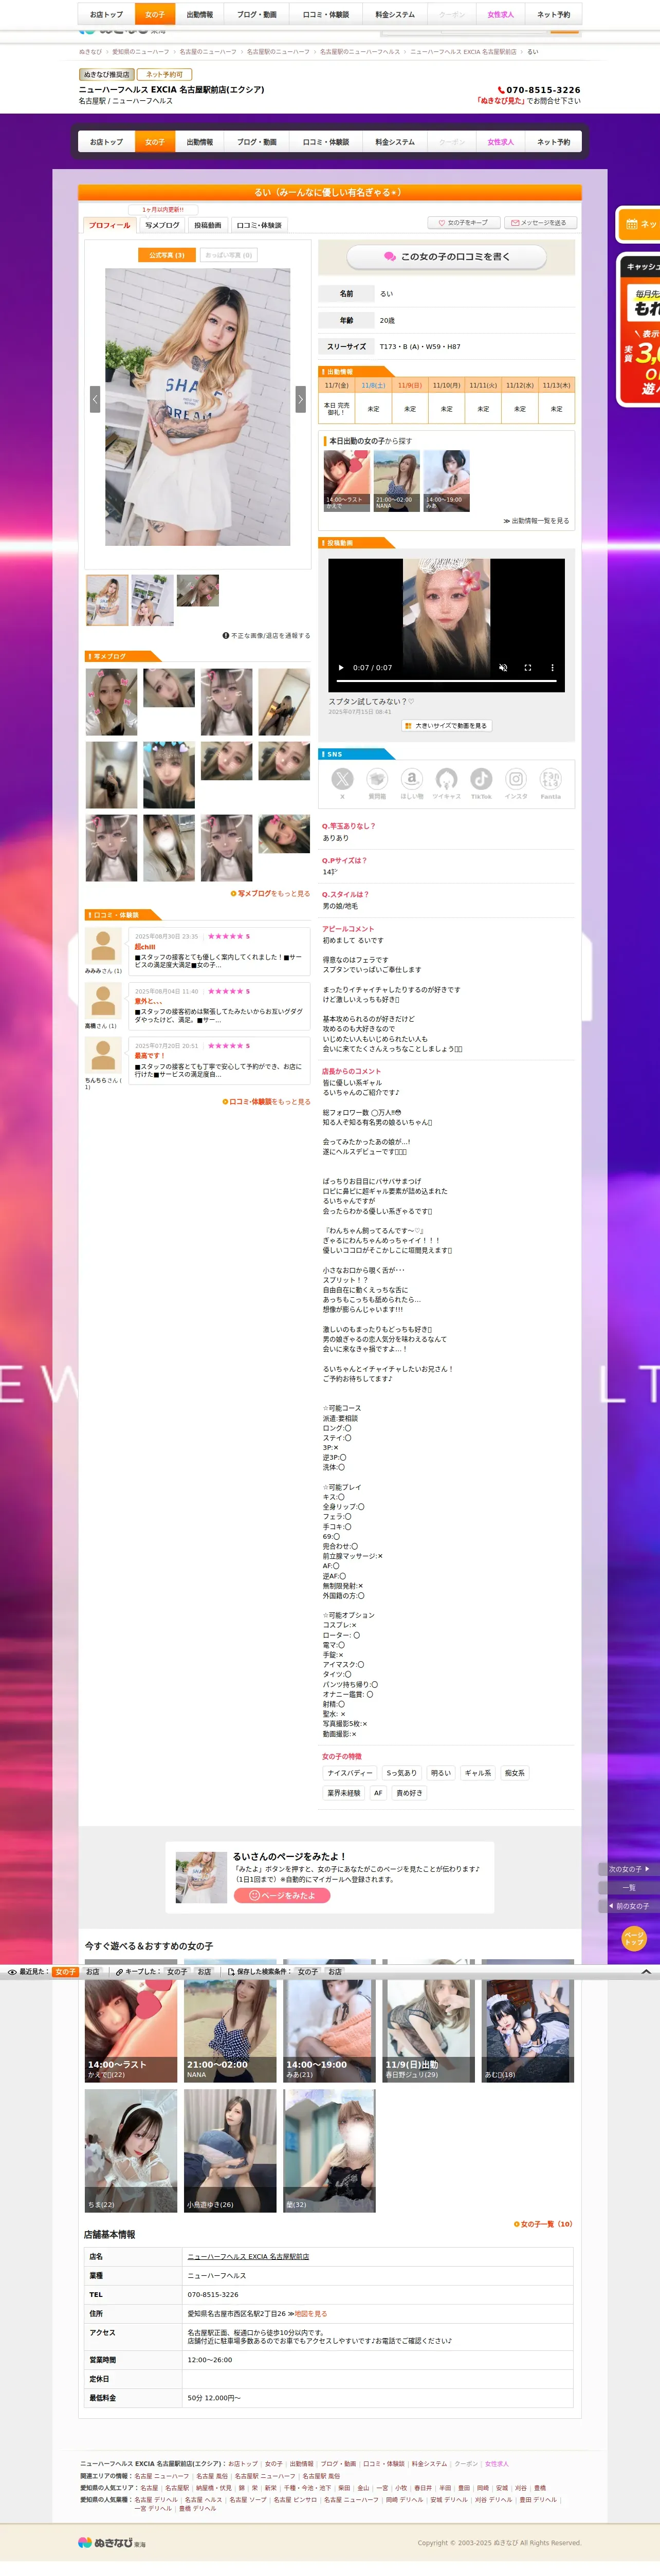Open the video's three-dot options menu
660x2576 pixels.
552,667
